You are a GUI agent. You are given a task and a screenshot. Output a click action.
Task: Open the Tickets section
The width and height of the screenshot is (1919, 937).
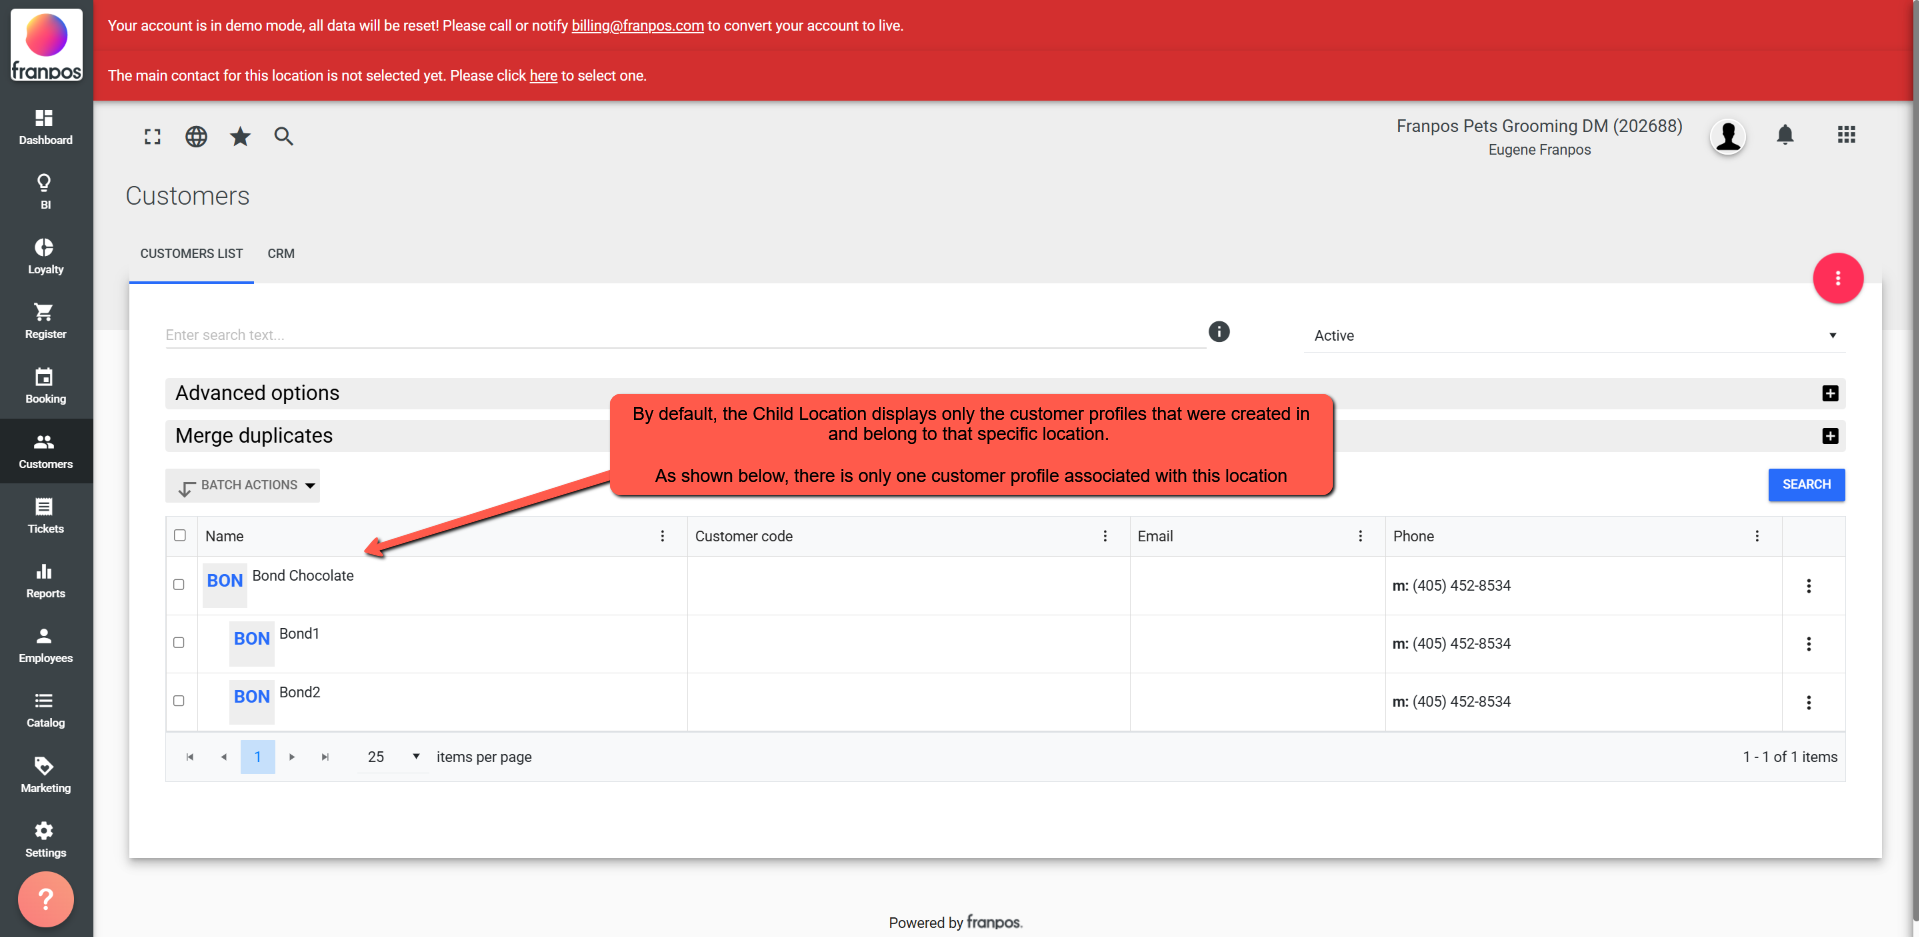[45, 516]
